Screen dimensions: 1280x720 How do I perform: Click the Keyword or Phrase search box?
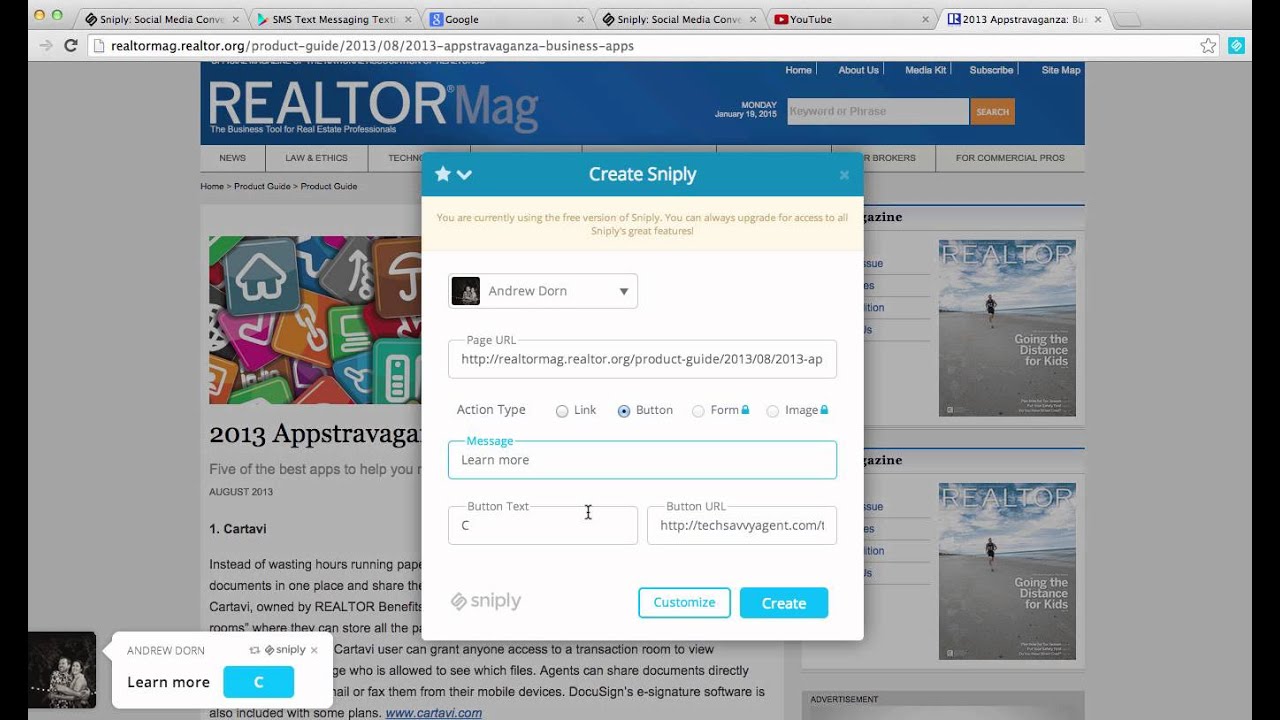point(877,111)
